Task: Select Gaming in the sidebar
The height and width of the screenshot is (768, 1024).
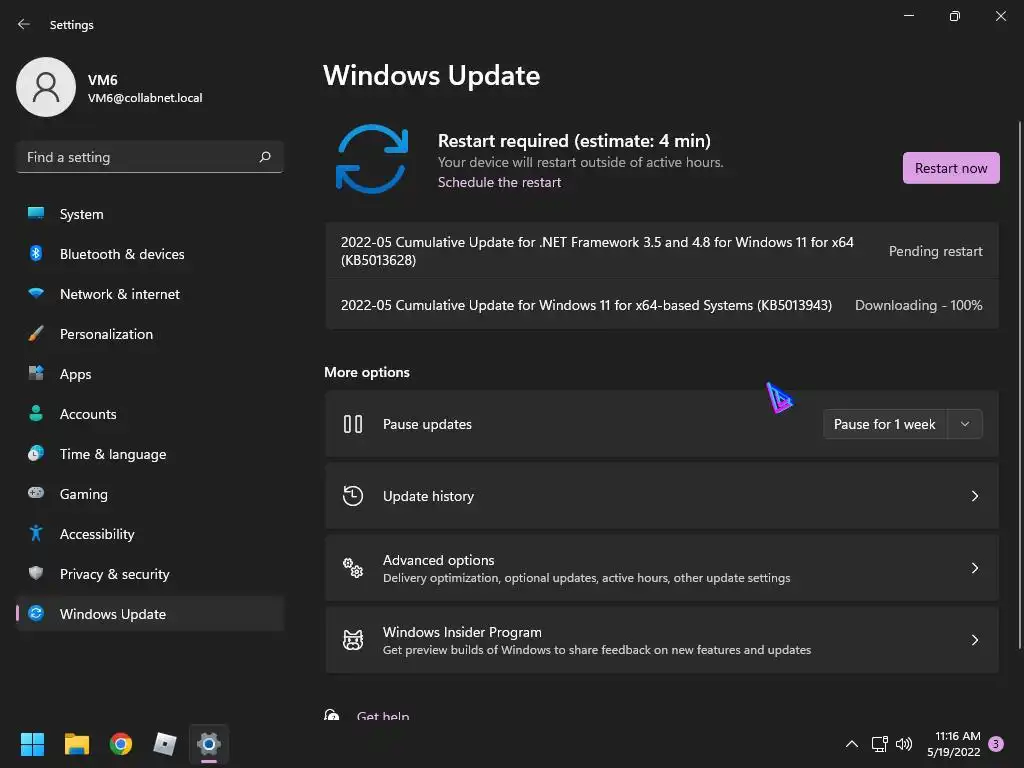Action: pos(150,494)
